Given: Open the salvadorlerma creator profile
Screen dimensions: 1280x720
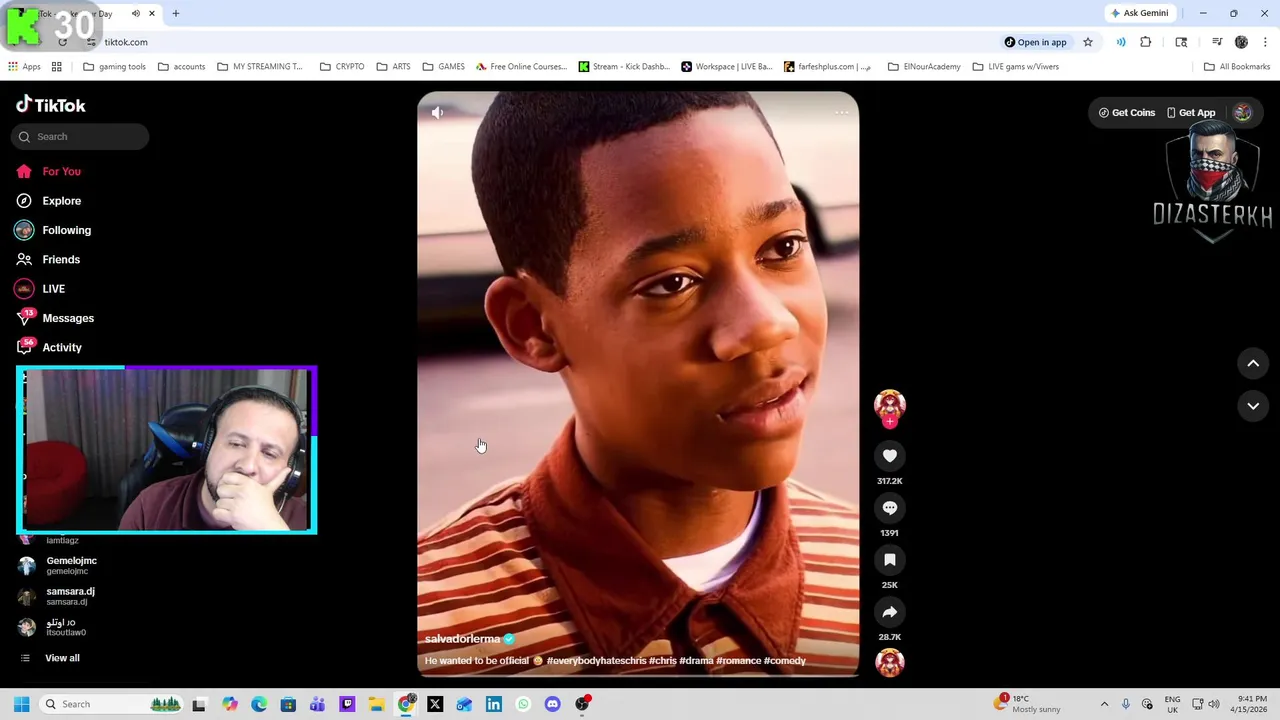Looking at the screenshot, I should coord(462,639).
